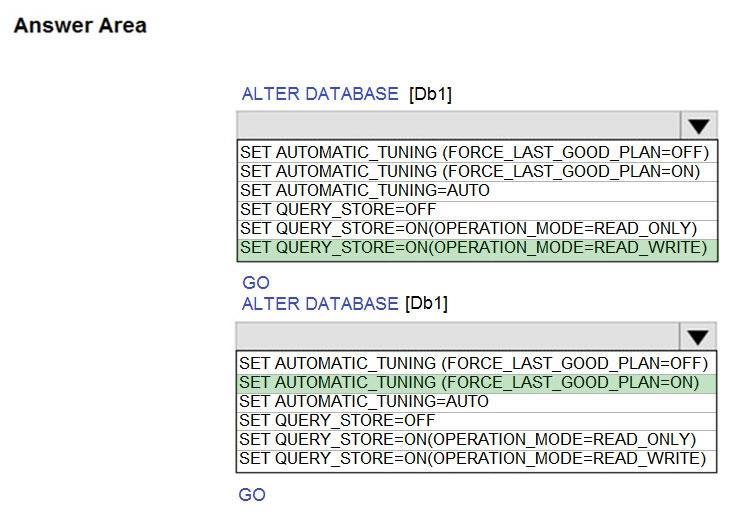Select READ_ONLY operation mode in second list
The width and height of the screenshot is (734, 519).
click(476, 440)
